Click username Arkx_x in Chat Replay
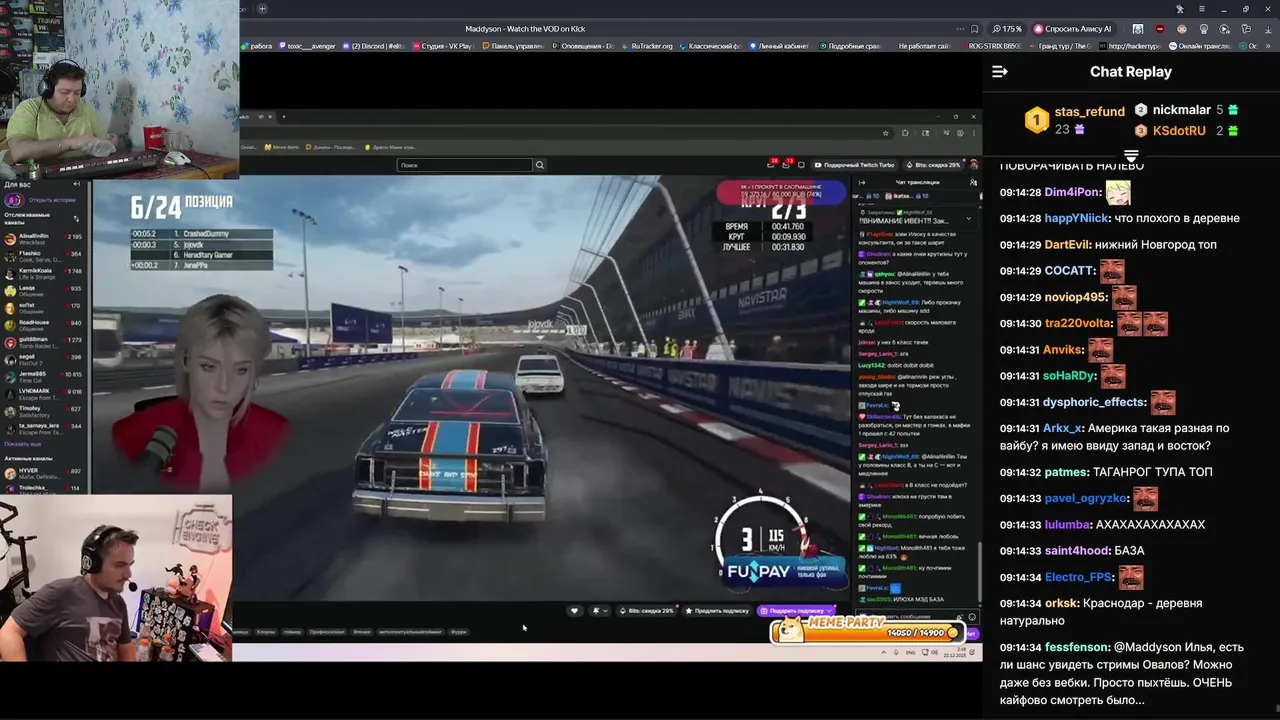This screenshot has height=720, width=1280. point(1063,428)
